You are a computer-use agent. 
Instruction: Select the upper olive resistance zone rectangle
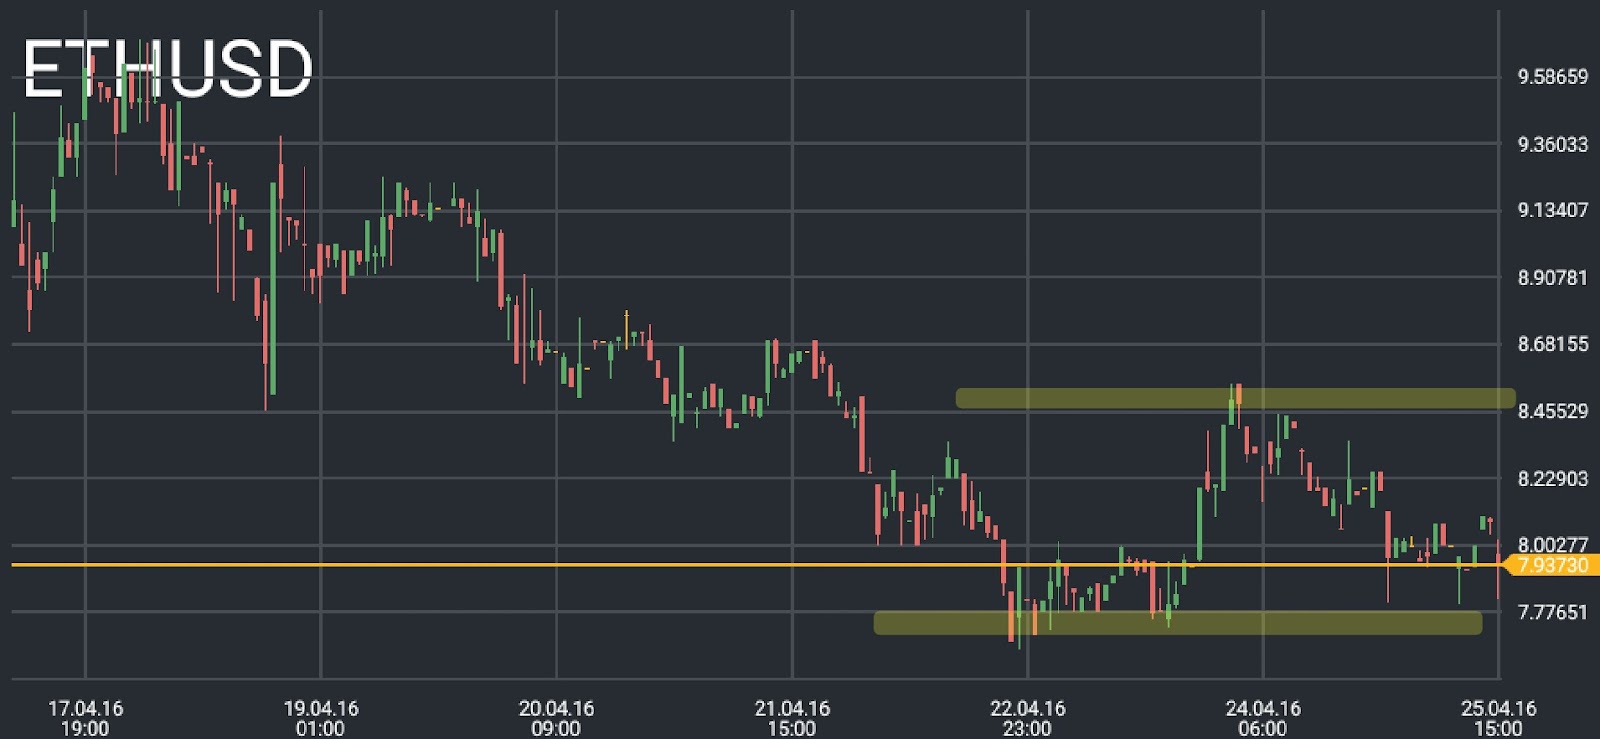(x=1235, y=398)
